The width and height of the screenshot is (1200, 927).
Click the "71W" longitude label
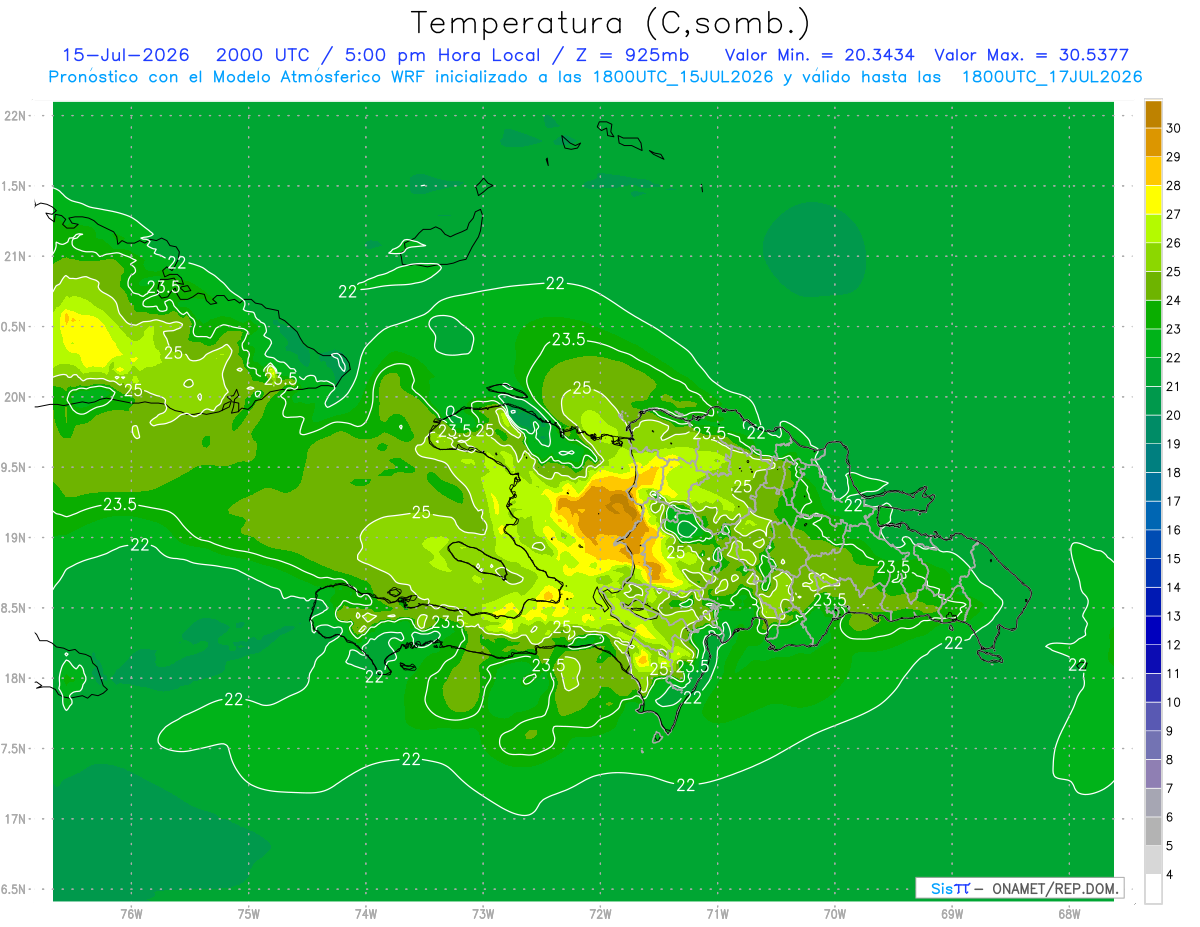(717, 913)
